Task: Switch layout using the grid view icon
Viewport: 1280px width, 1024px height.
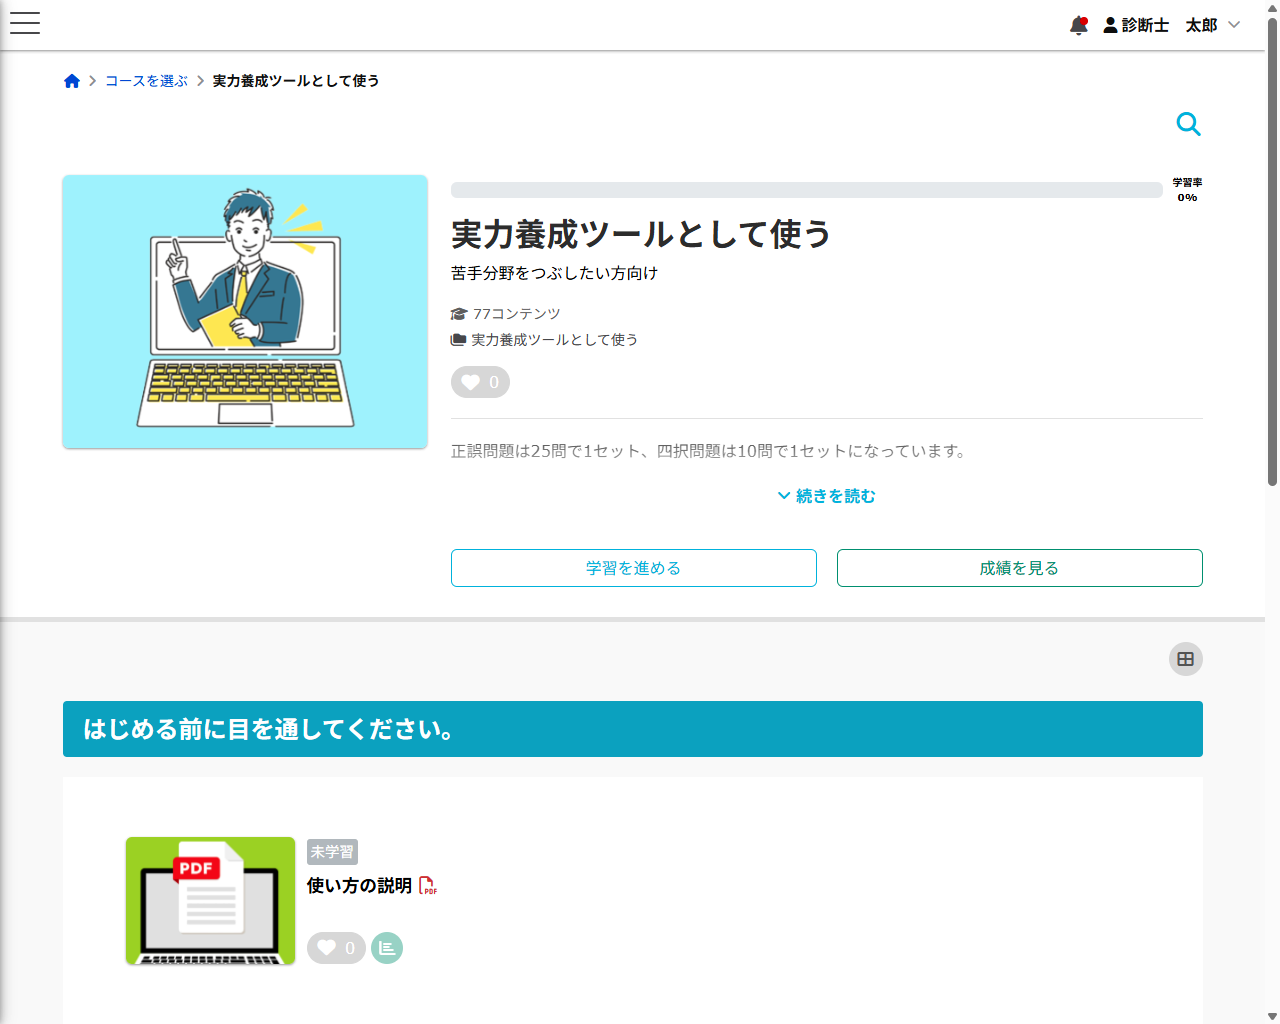Action: [x=1185, y=659]
